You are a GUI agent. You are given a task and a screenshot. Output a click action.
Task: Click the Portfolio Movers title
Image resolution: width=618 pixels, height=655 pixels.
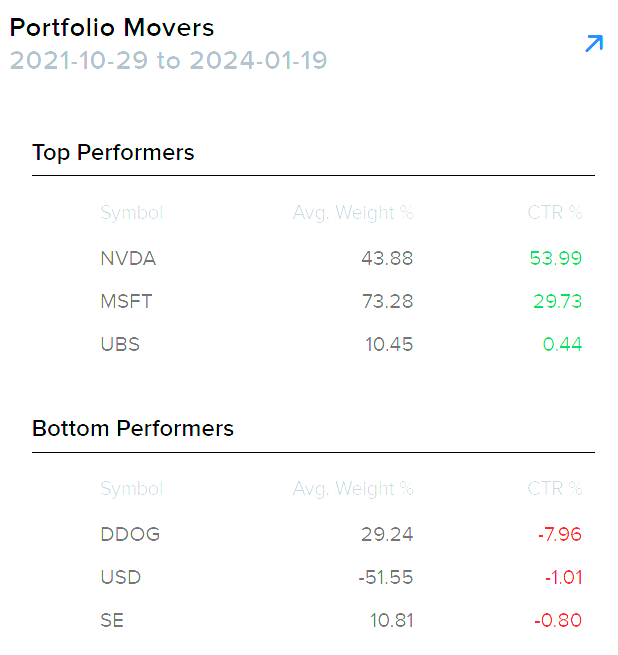112,28
